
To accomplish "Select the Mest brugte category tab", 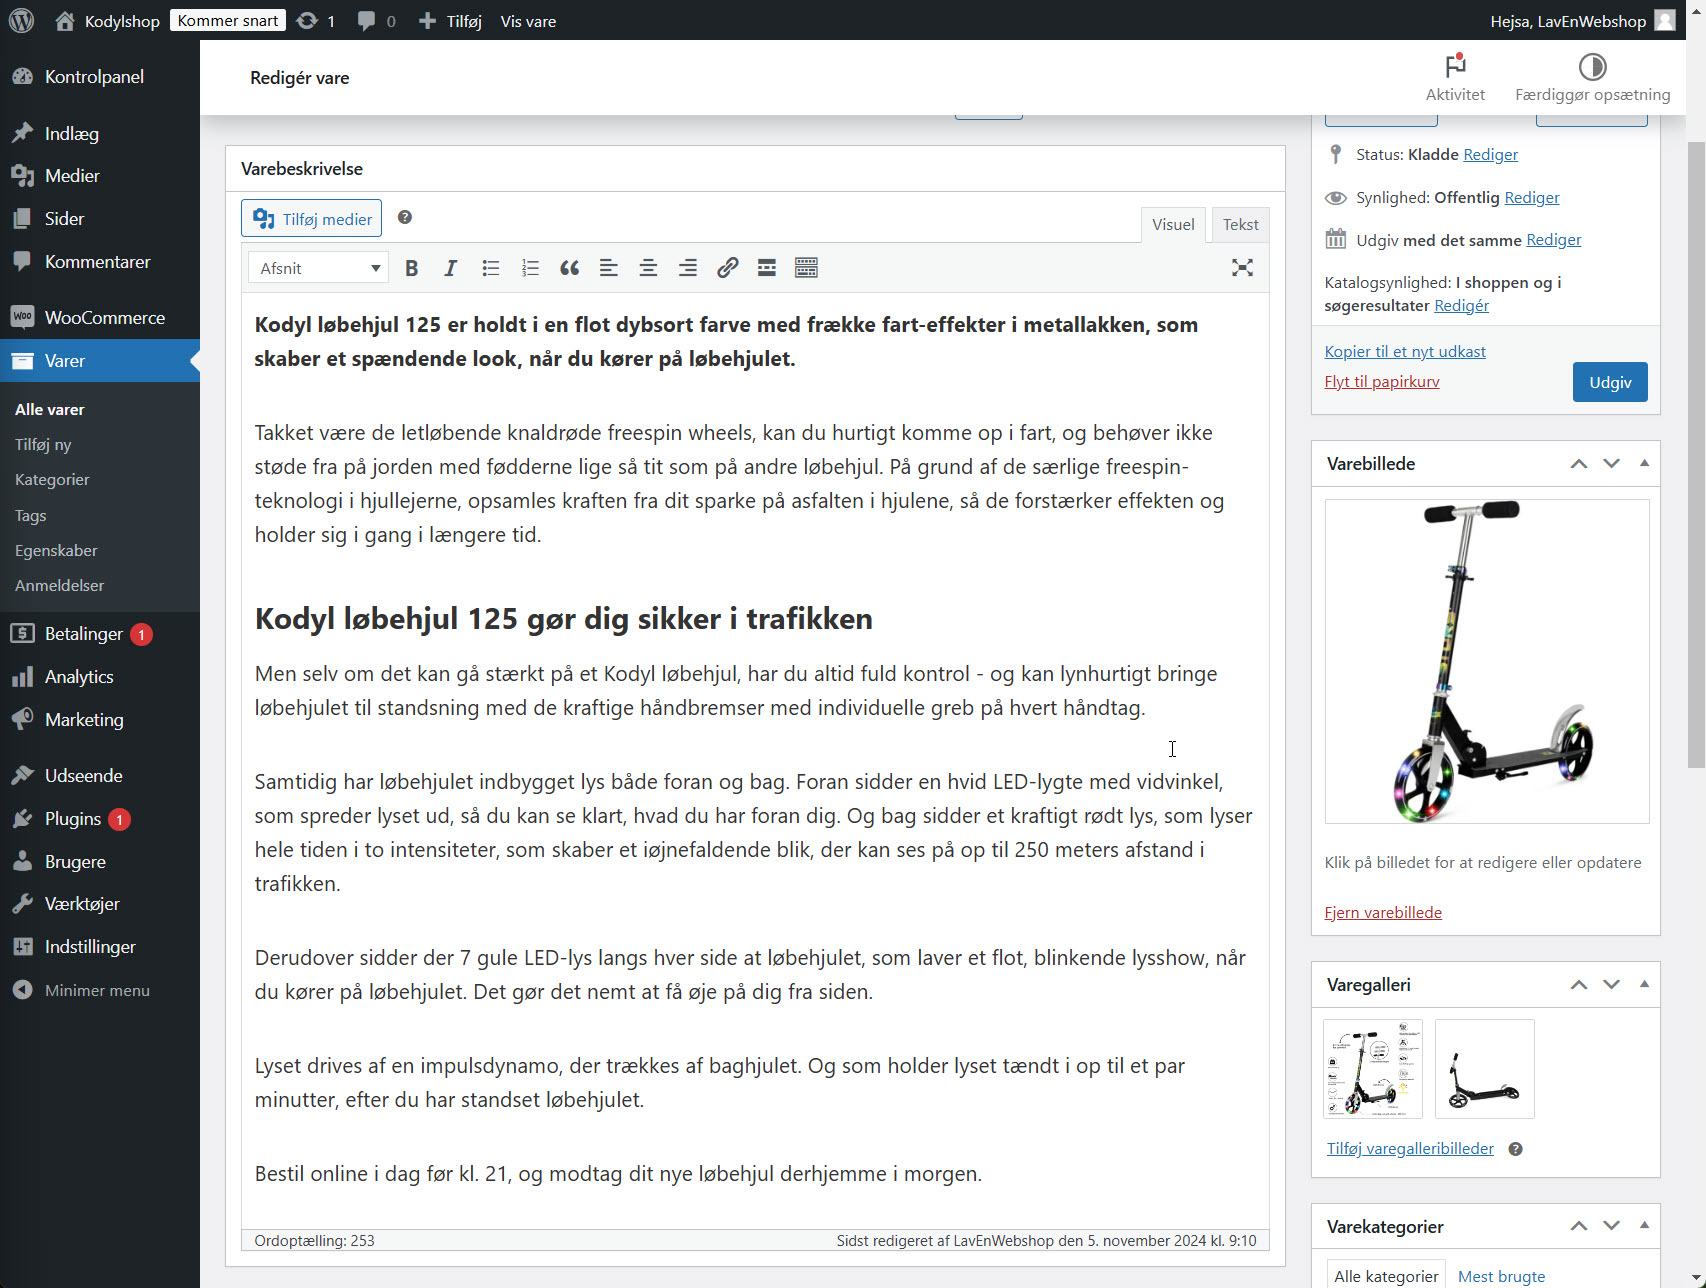I will pos(1501,1275).
